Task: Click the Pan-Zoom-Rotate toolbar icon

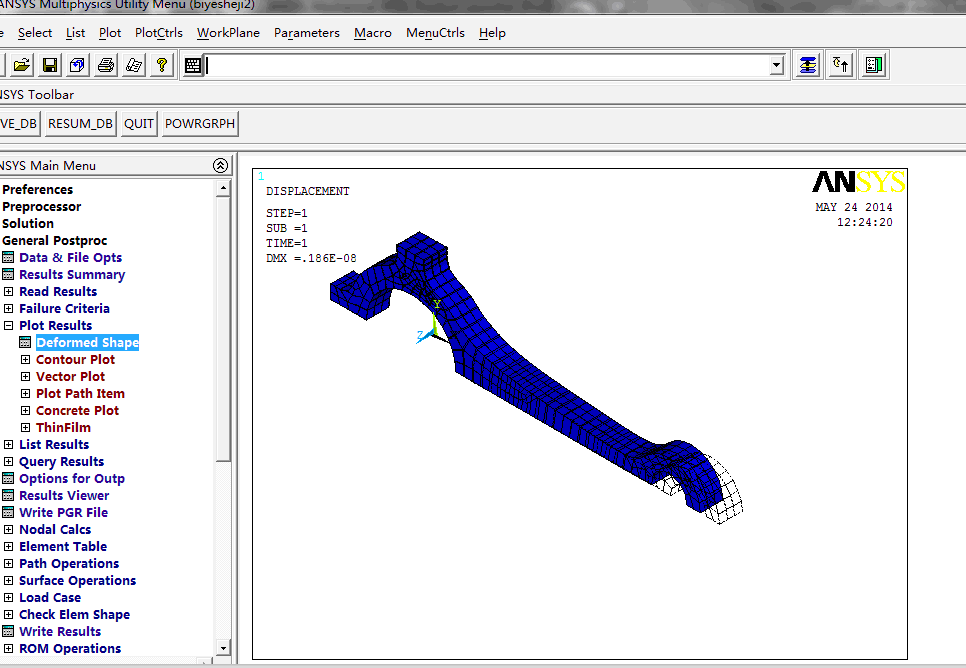Action: point(78,65)
